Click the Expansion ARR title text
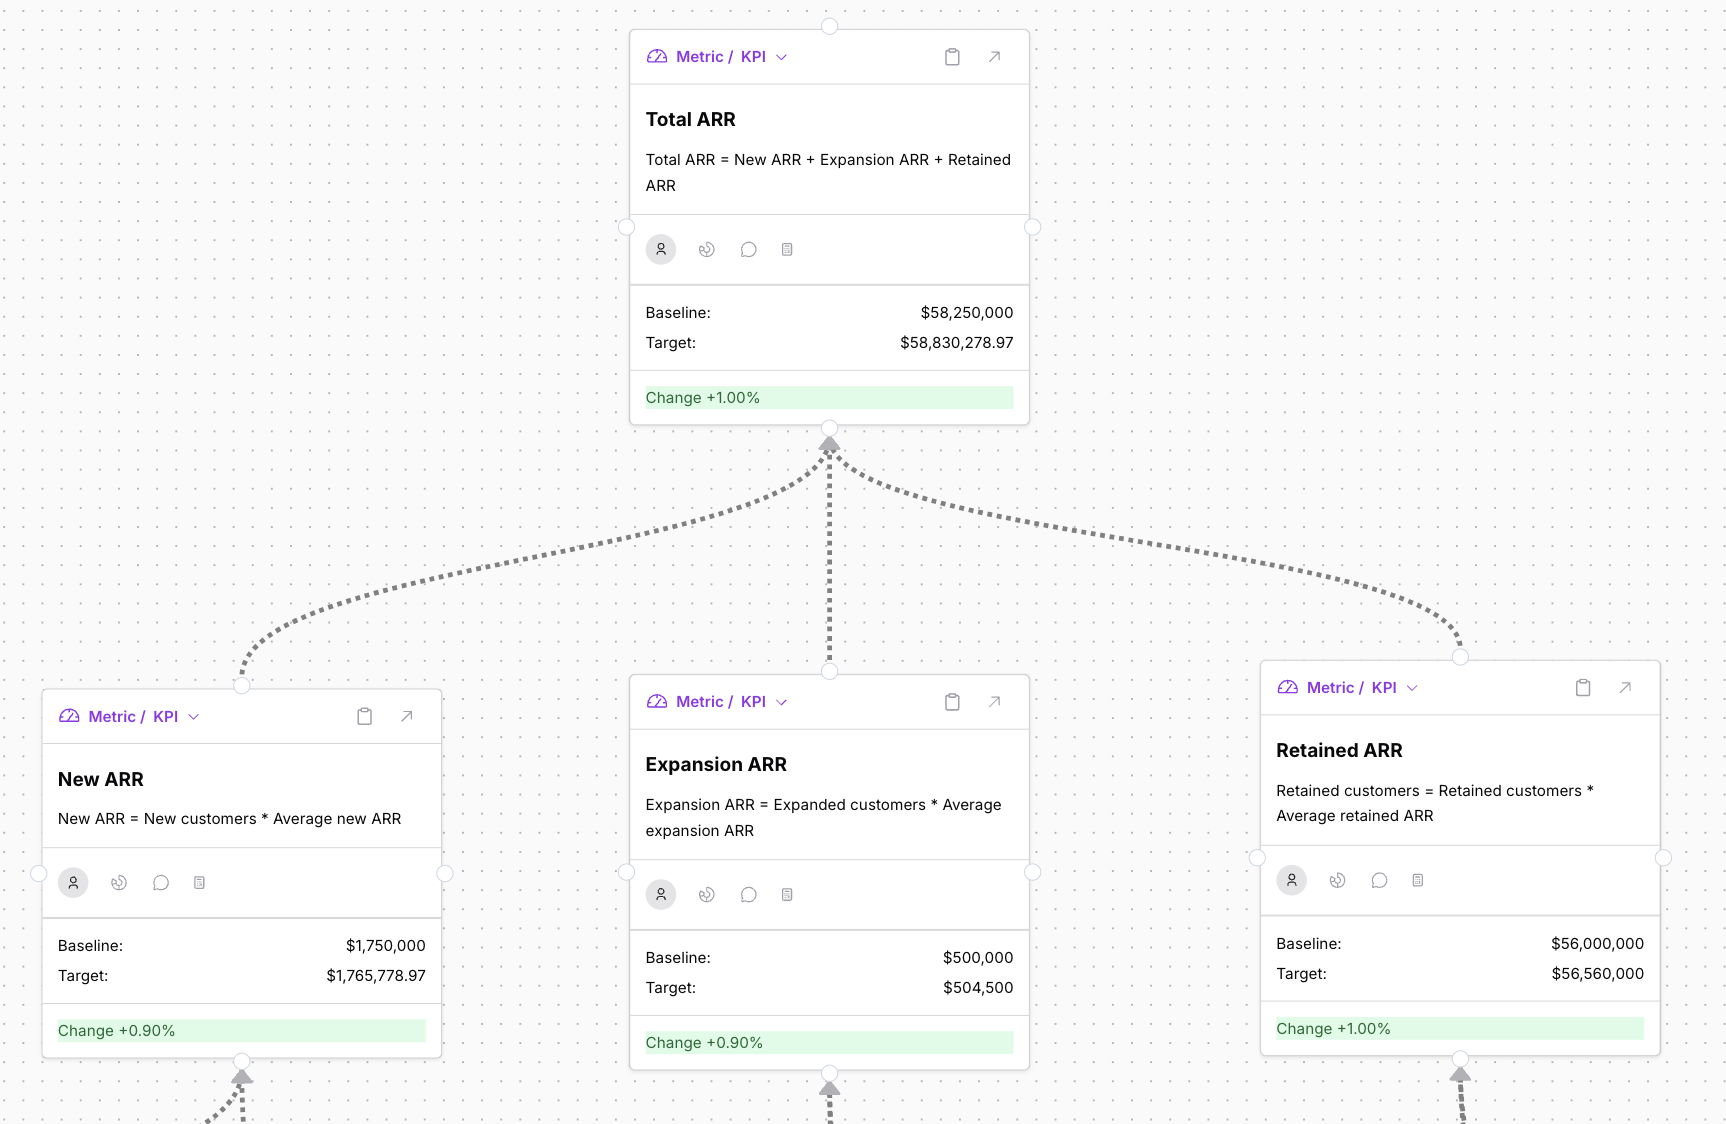This screenshot has height=1124, width=1726. click(716, 765)
